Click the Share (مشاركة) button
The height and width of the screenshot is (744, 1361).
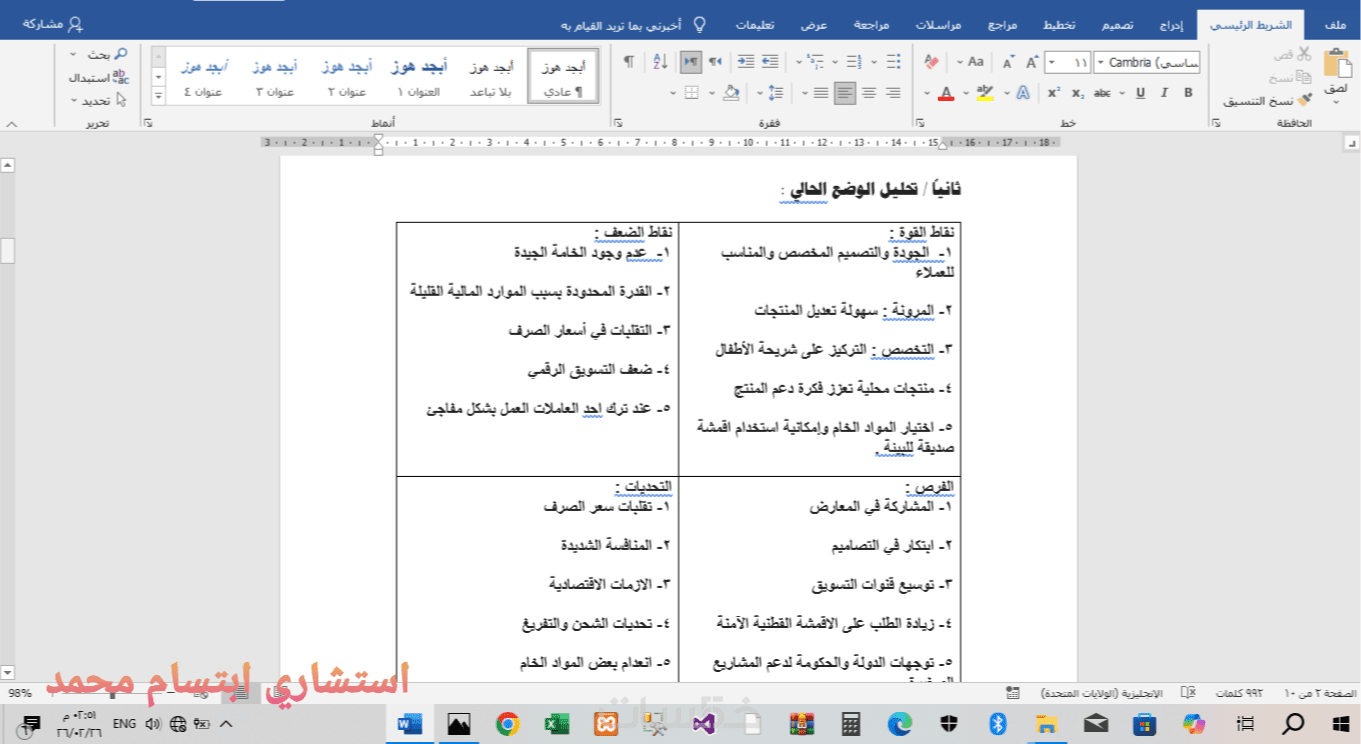pyautogui.click(x=53, y=24)
